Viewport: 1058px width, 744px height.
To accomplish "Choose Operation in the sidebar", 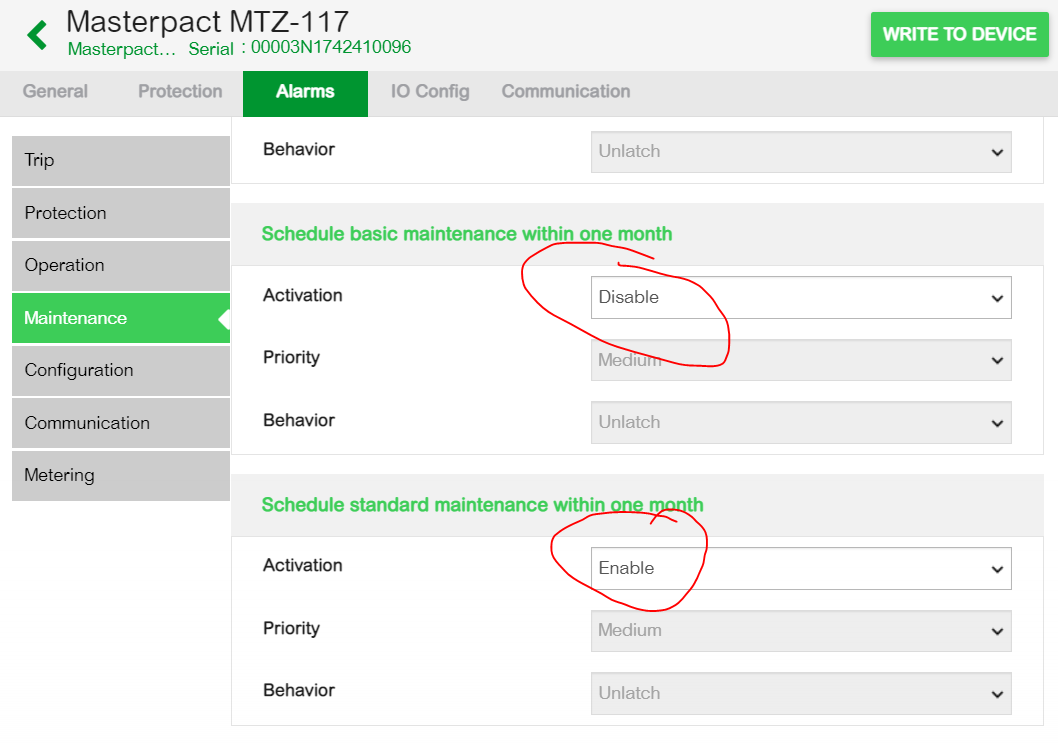I will click(121, 265).
